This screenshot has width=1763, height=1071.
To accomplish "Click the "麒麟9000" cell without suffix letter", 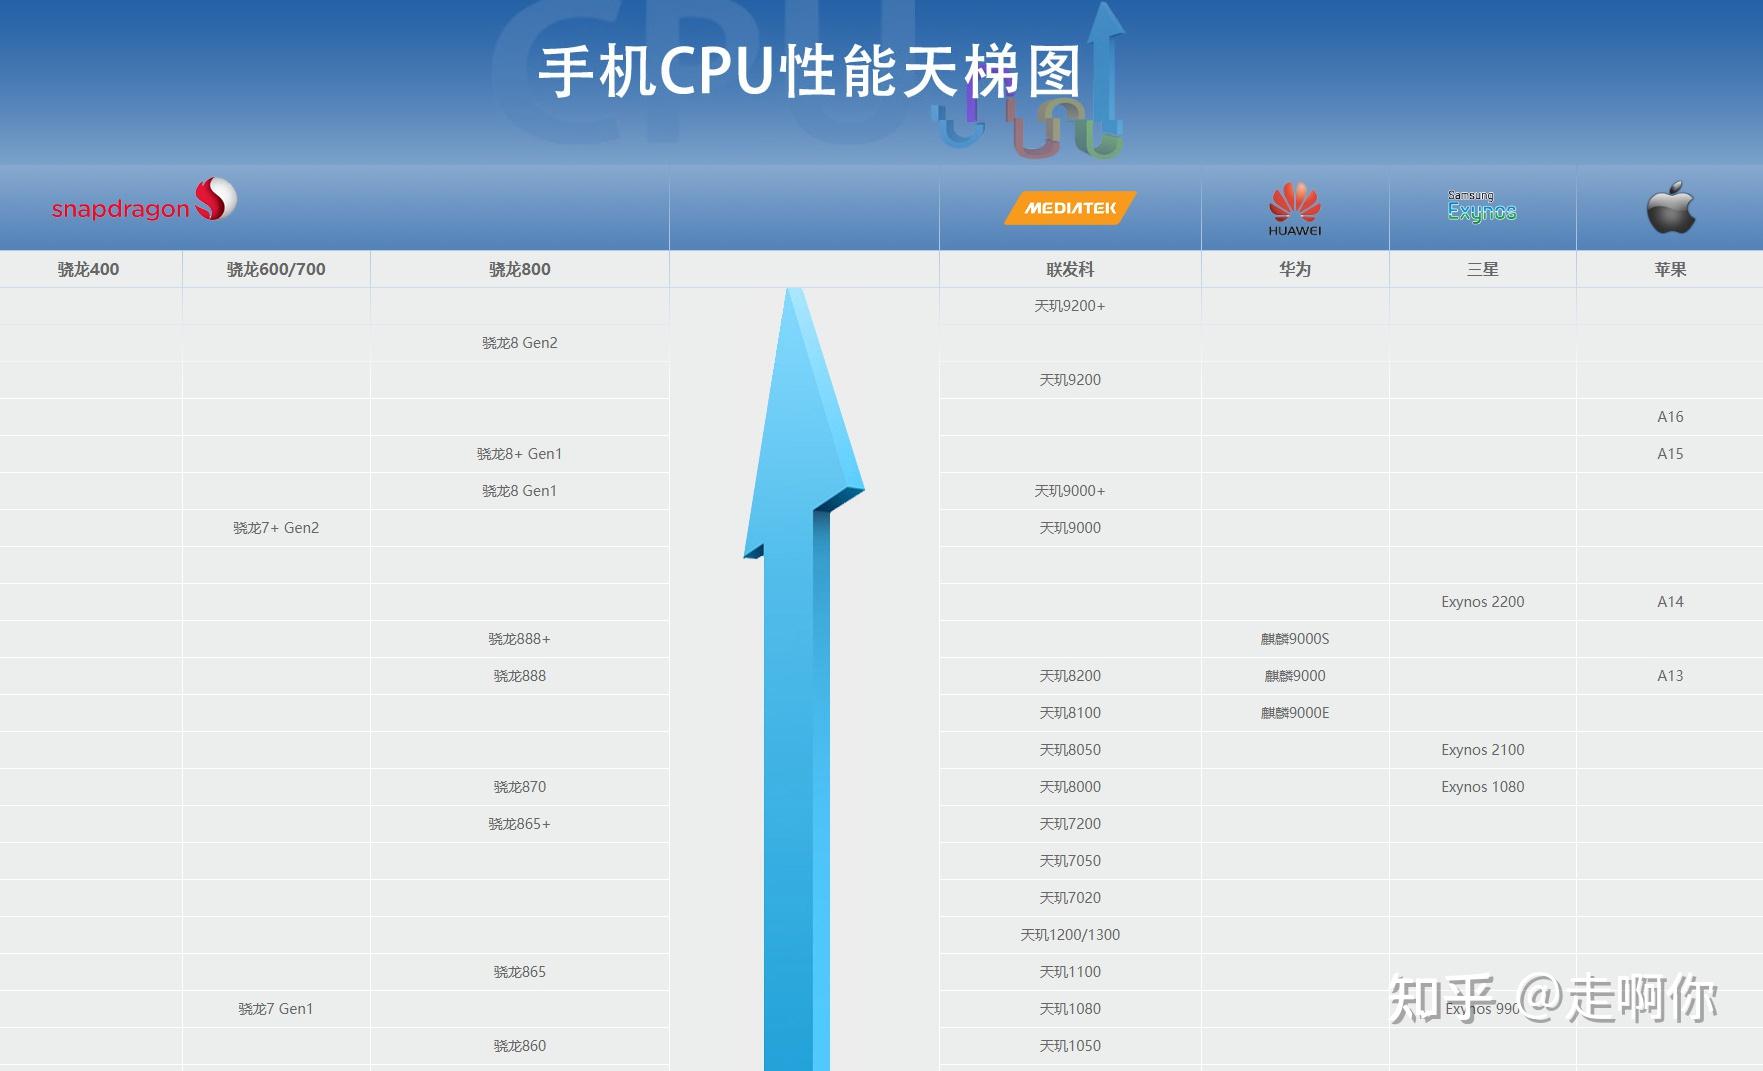I will [1295, 676].
